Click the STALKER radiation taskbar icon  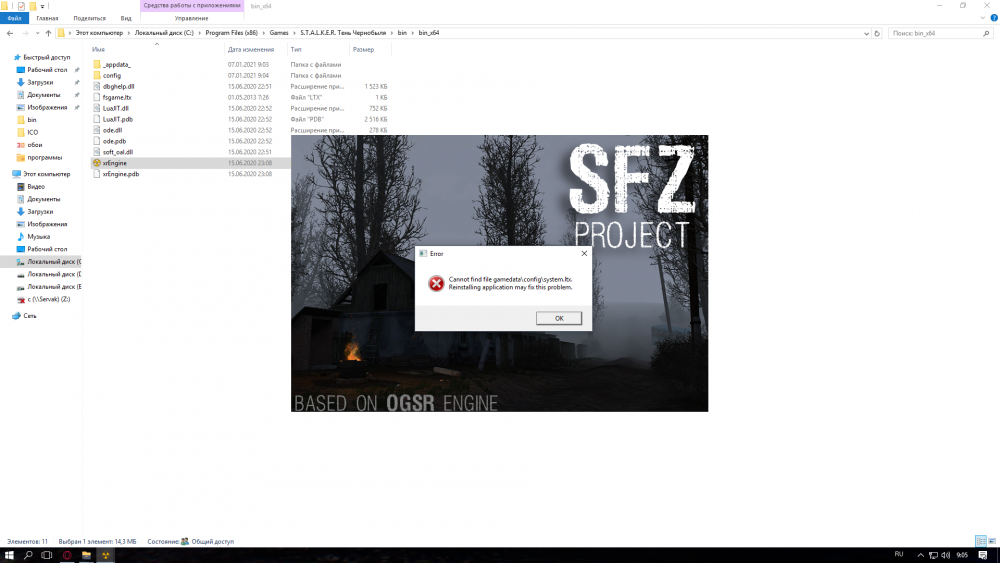[x=105, y=555]
